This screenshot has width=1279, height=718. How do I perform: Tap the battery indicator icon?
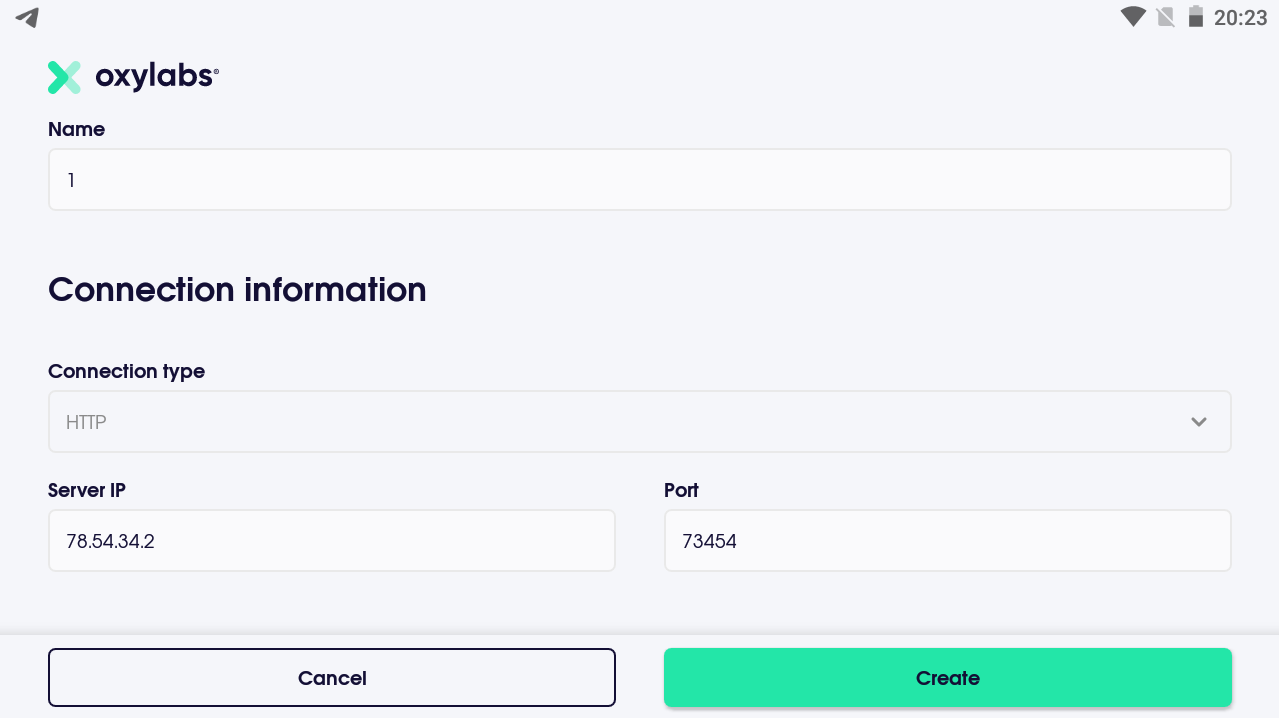point(1194,17)
